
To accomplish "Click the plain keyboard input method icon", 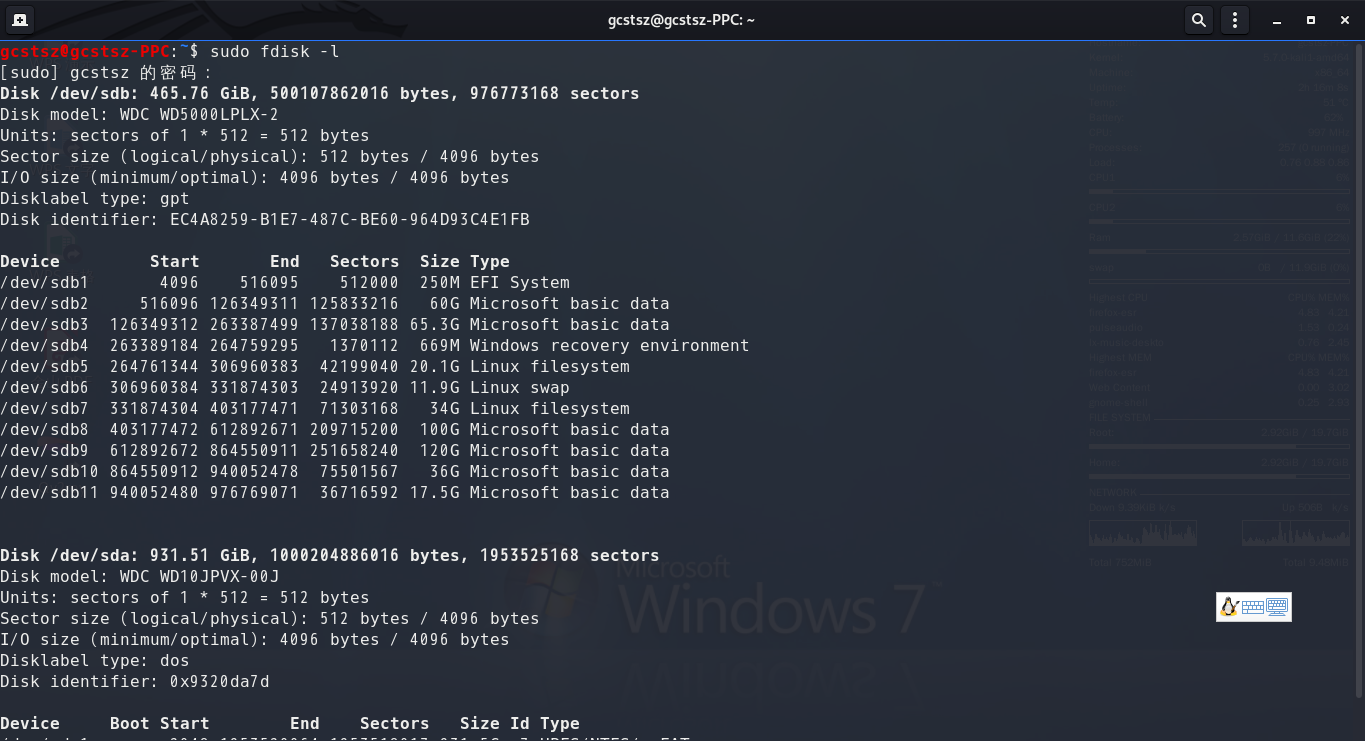I will tap(1253, 607).
